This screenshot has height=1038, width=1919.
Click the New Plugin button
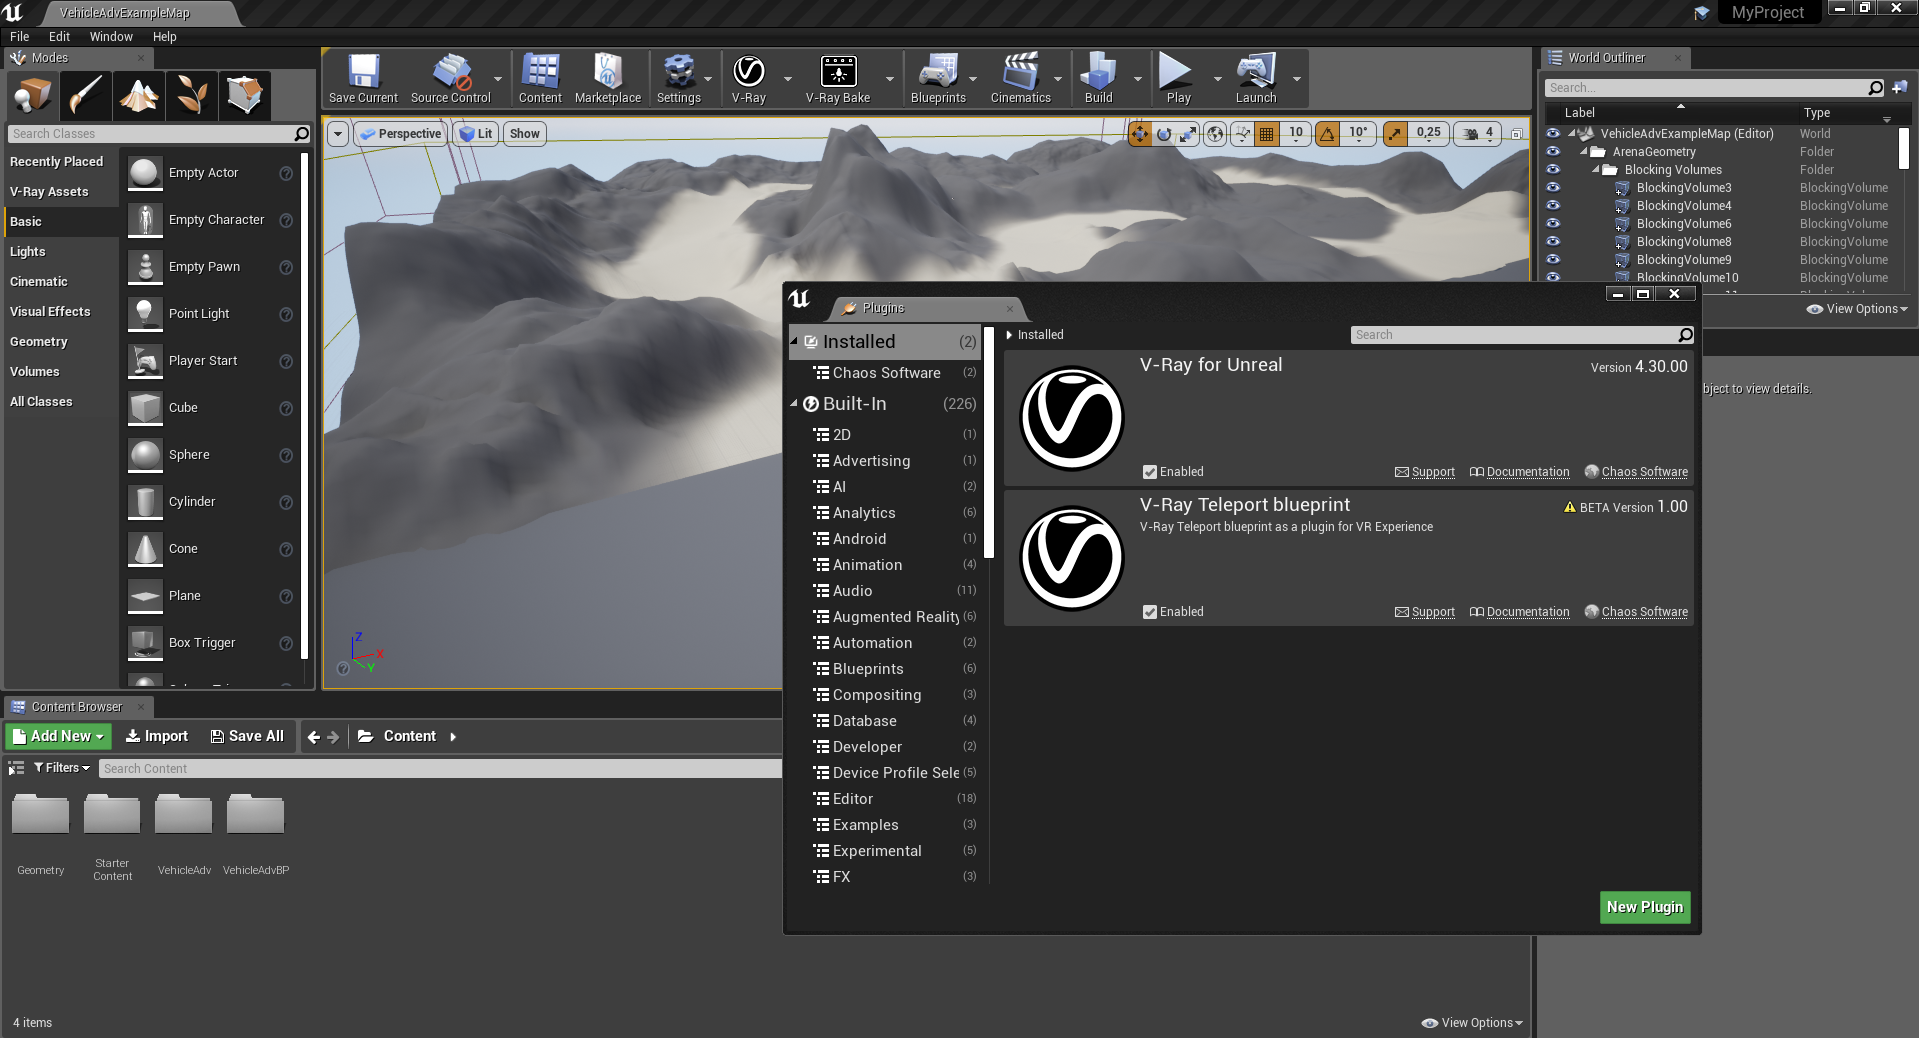1645,907
